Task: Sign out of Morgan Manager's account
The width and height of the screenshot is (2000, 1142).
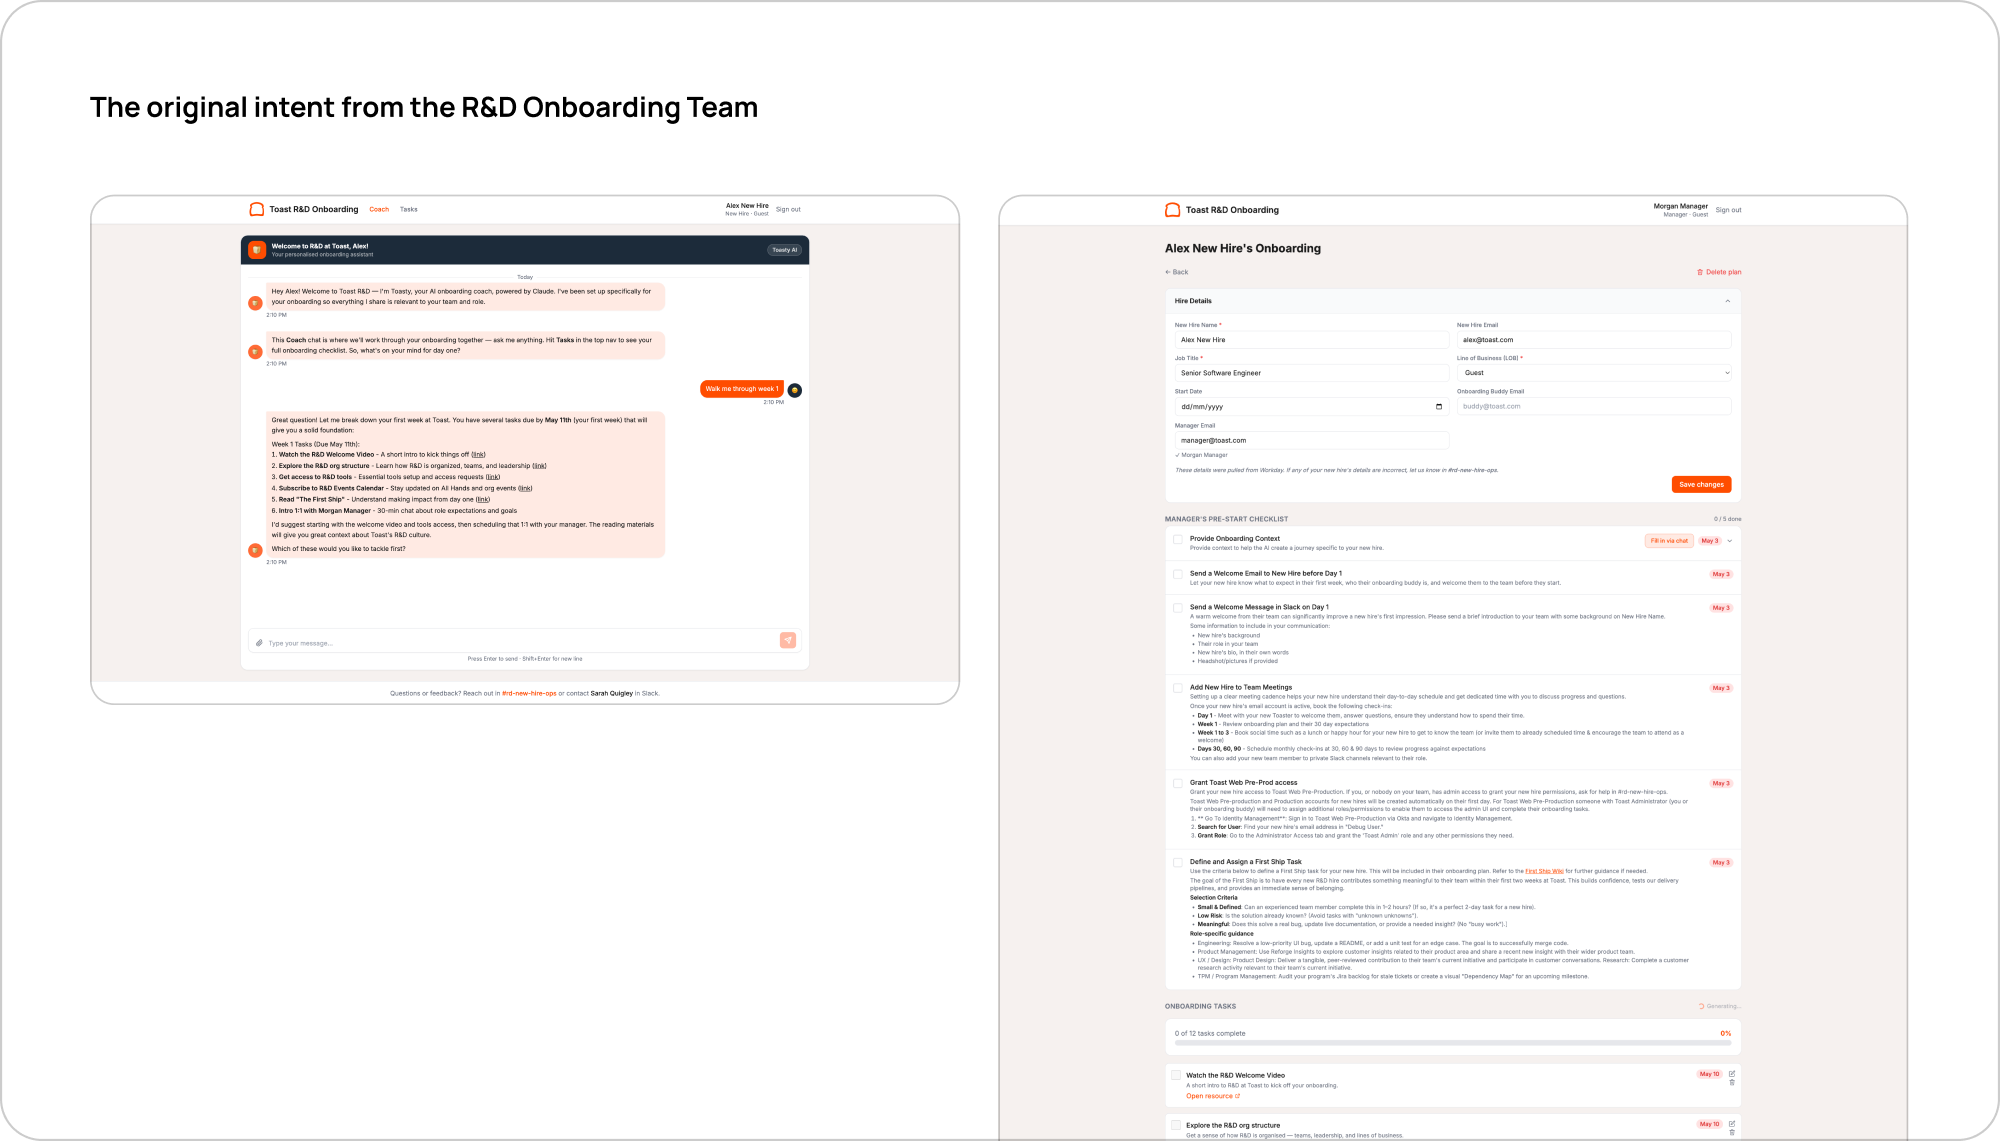Action: click(1728, 210)
